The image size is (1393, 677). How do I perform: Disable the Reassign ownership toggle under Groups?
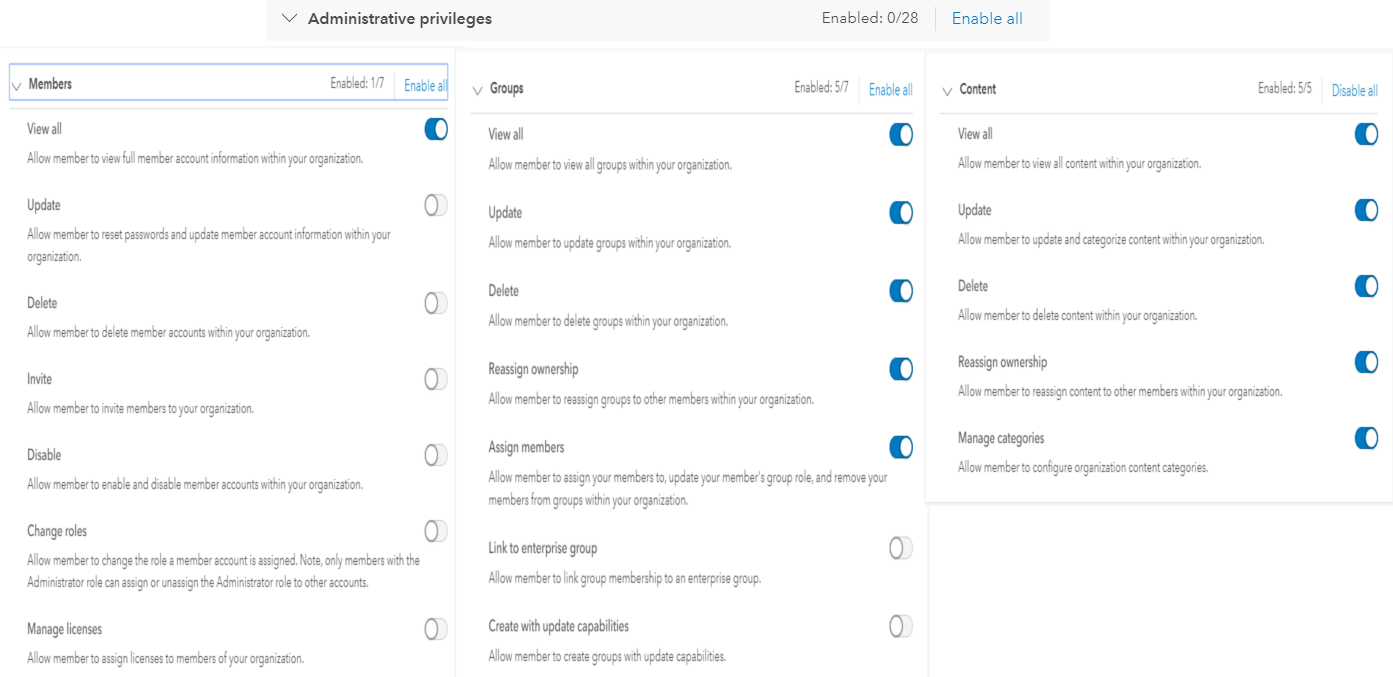899,369
